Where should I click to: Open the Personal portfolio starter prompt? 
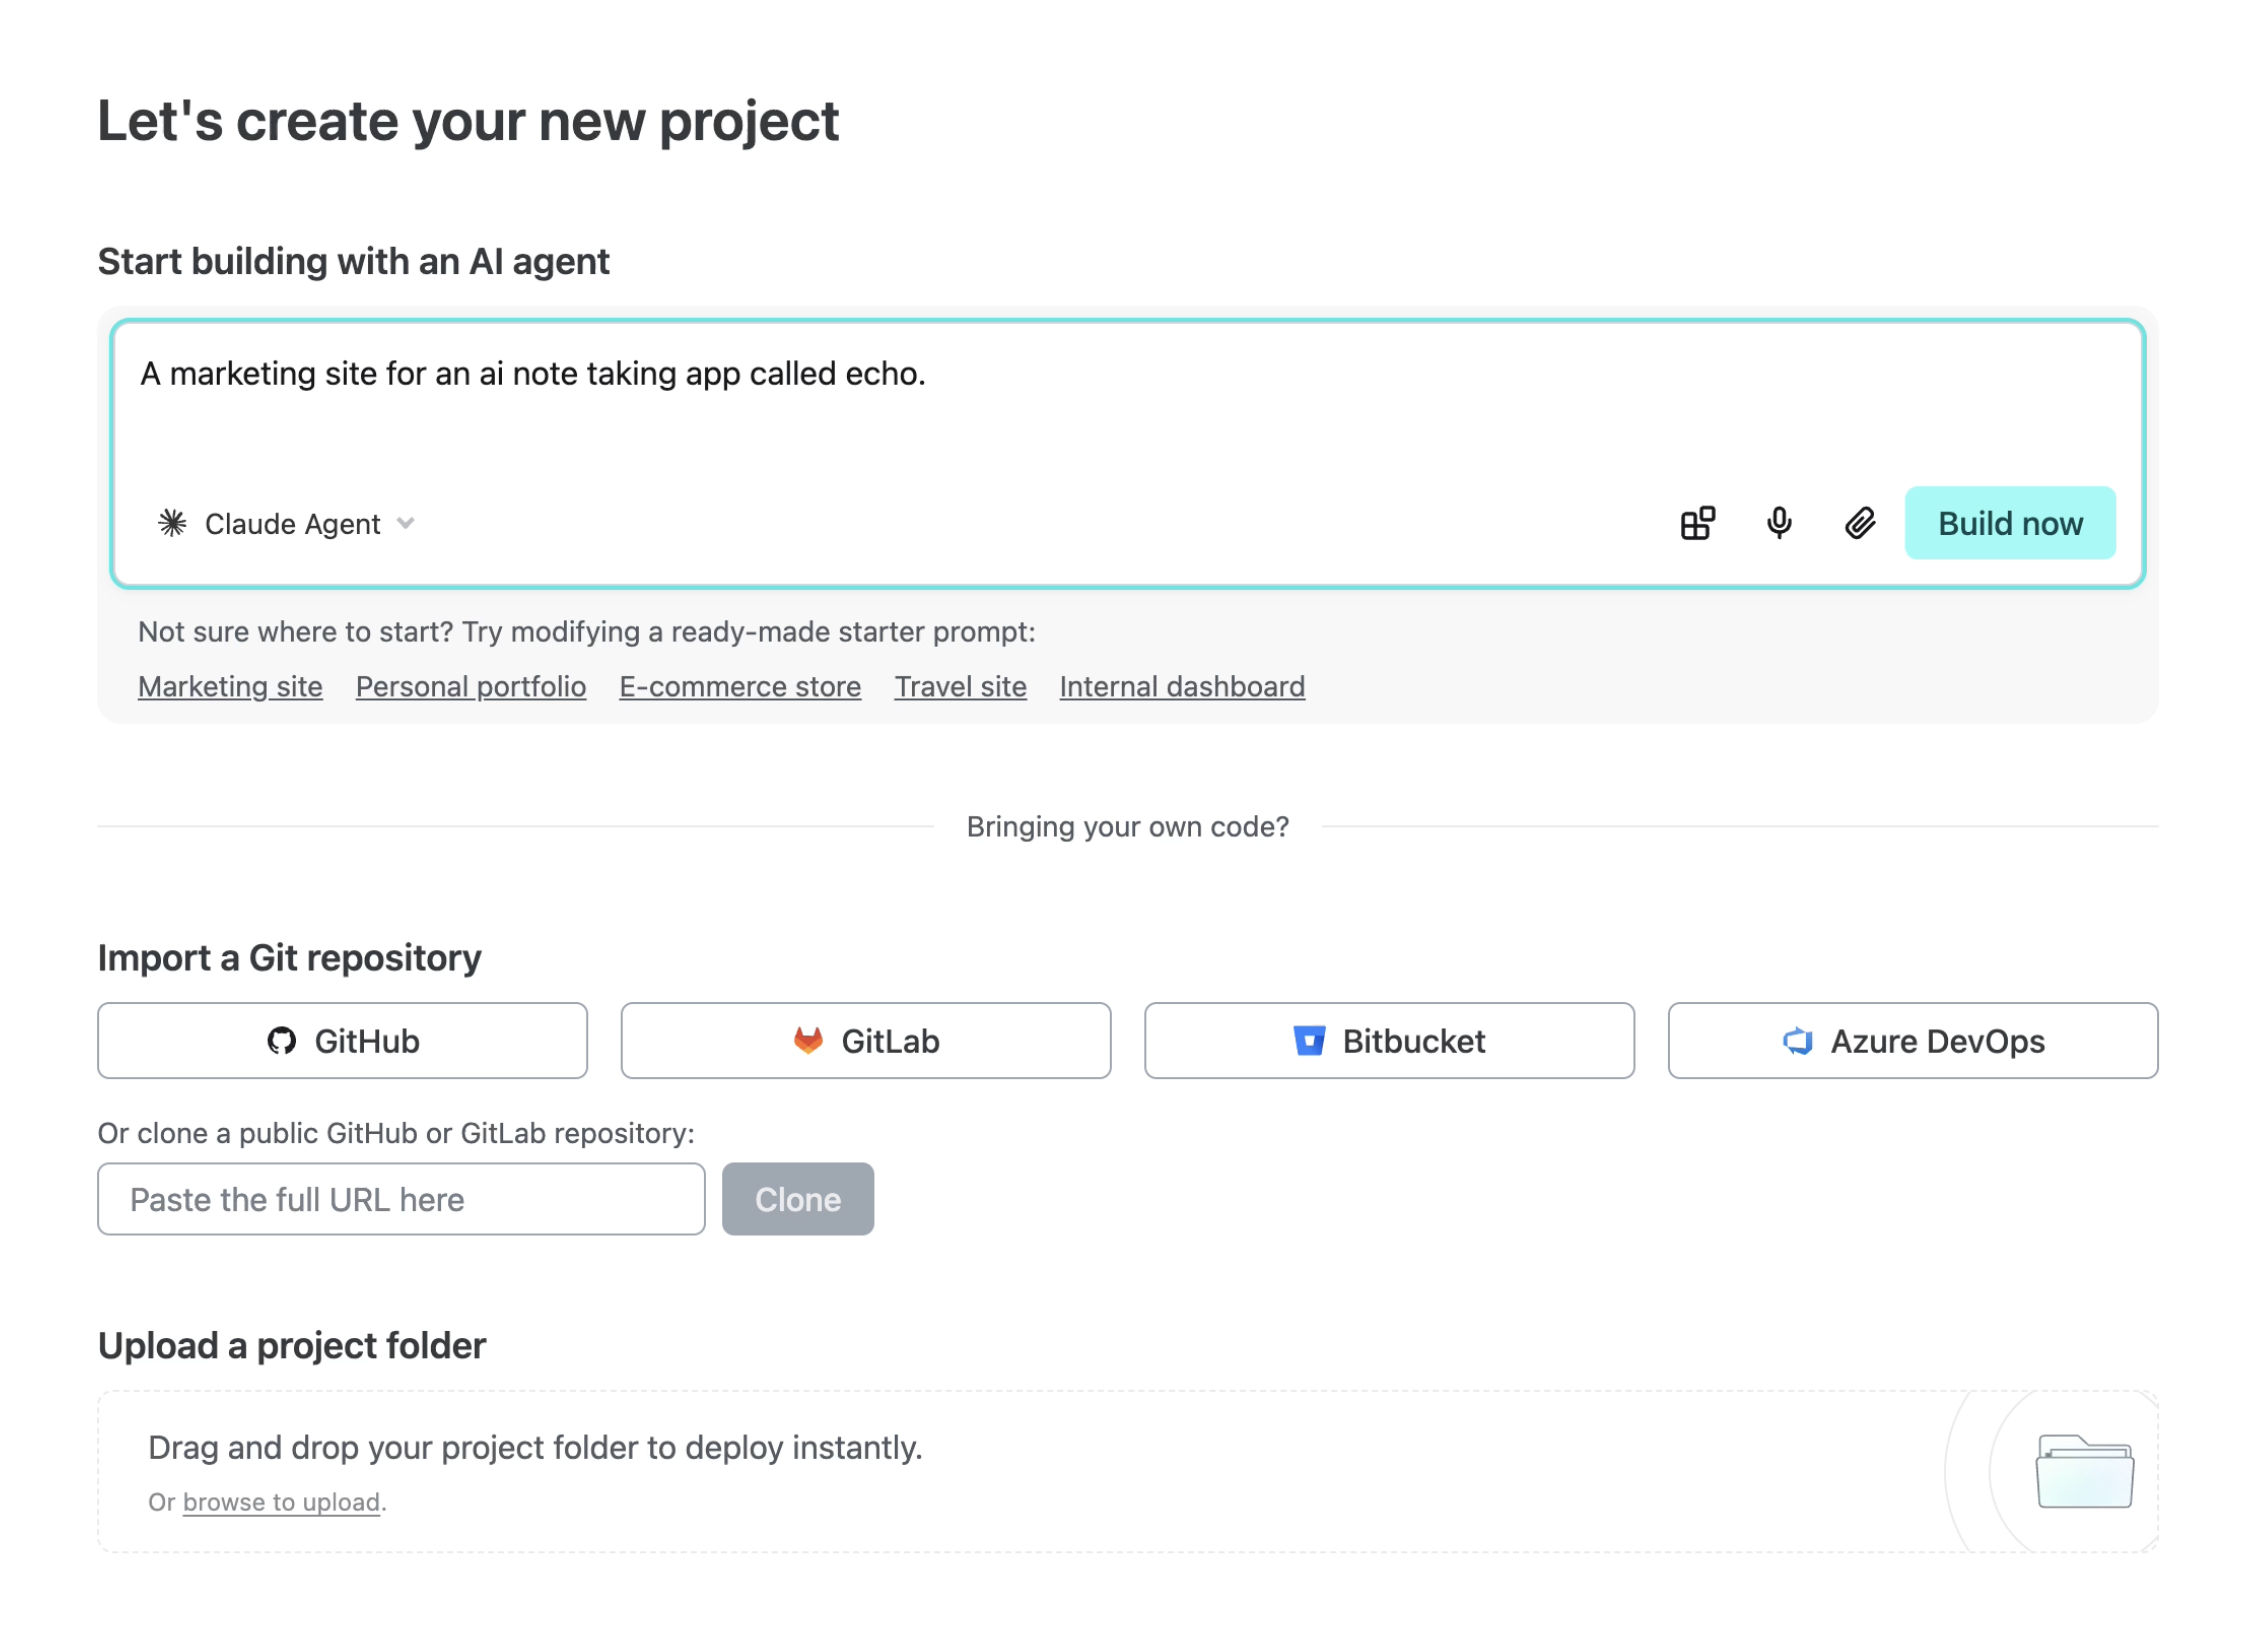(x=470, y=686)
